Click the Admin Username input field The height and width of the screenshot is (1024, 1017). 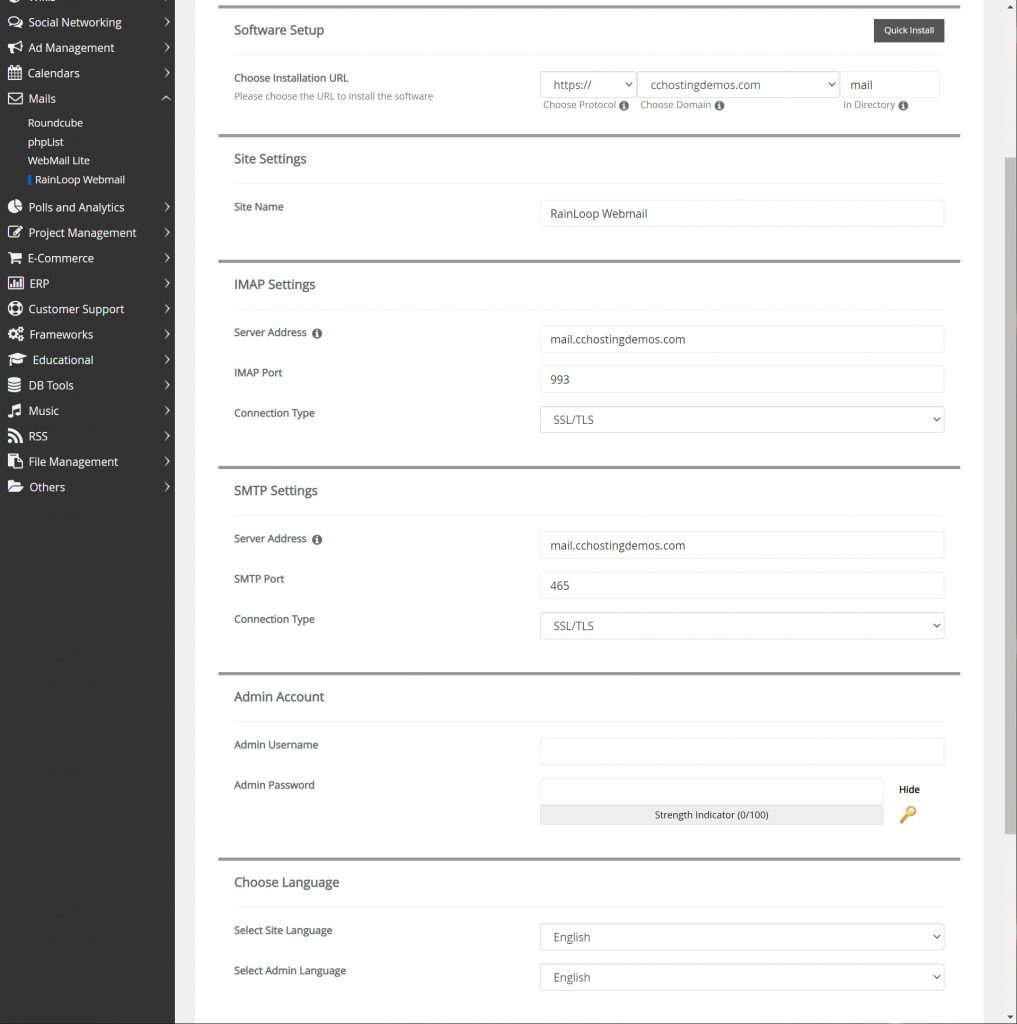click(x=741, y=751)
